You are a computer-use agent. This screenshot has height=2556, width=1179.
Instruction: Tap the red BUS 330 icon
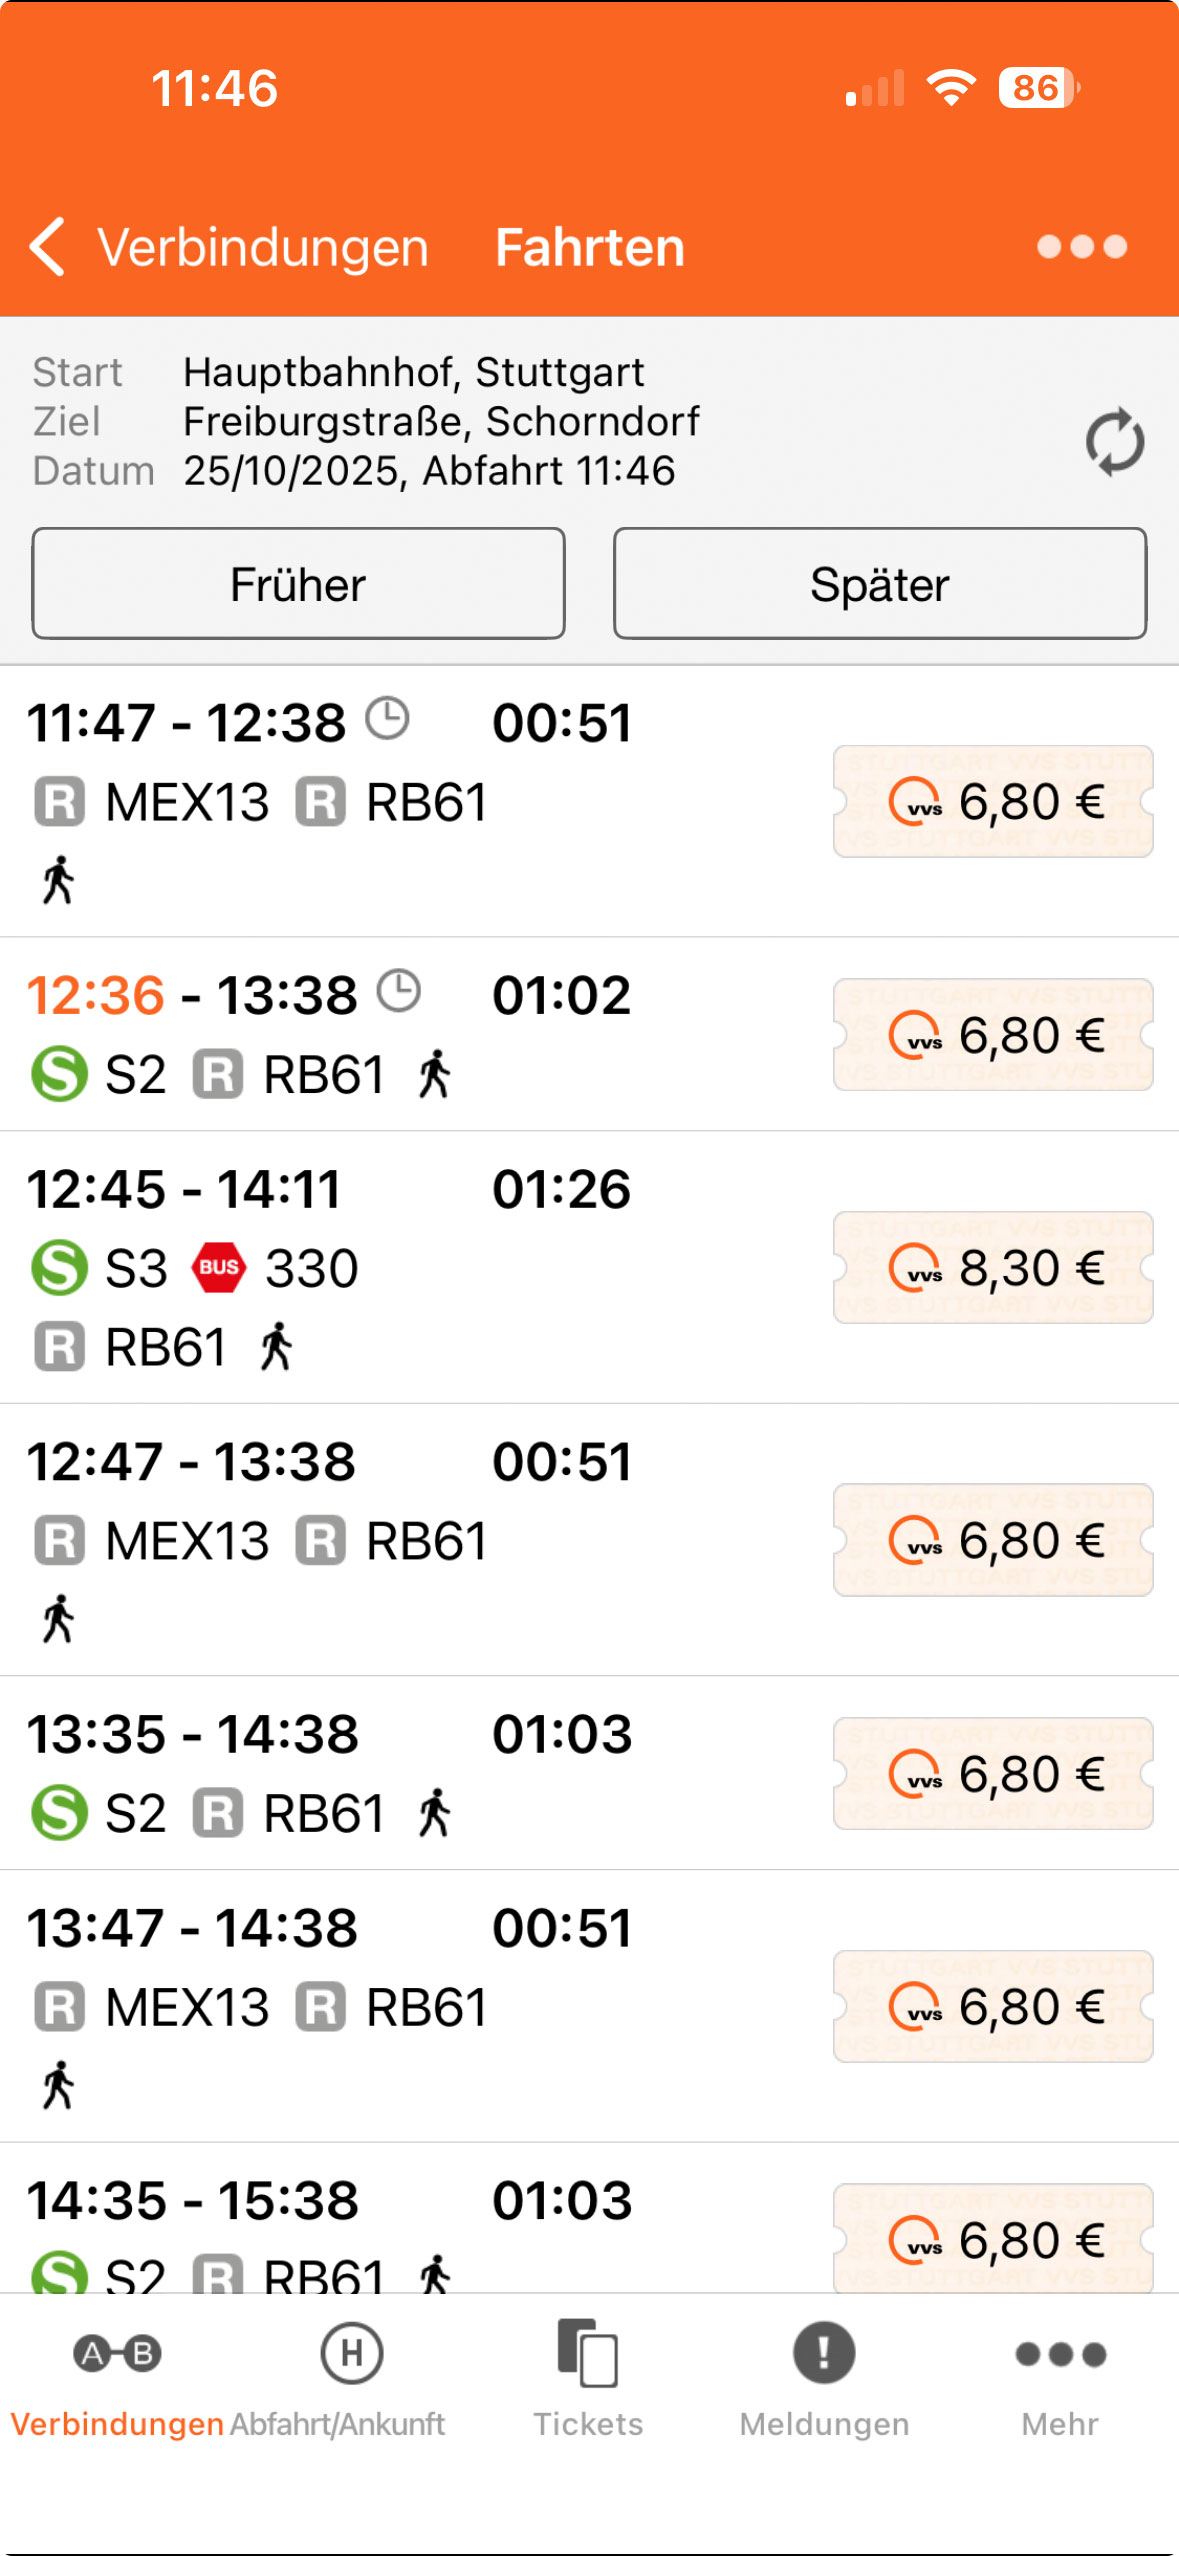(219, 1268)
